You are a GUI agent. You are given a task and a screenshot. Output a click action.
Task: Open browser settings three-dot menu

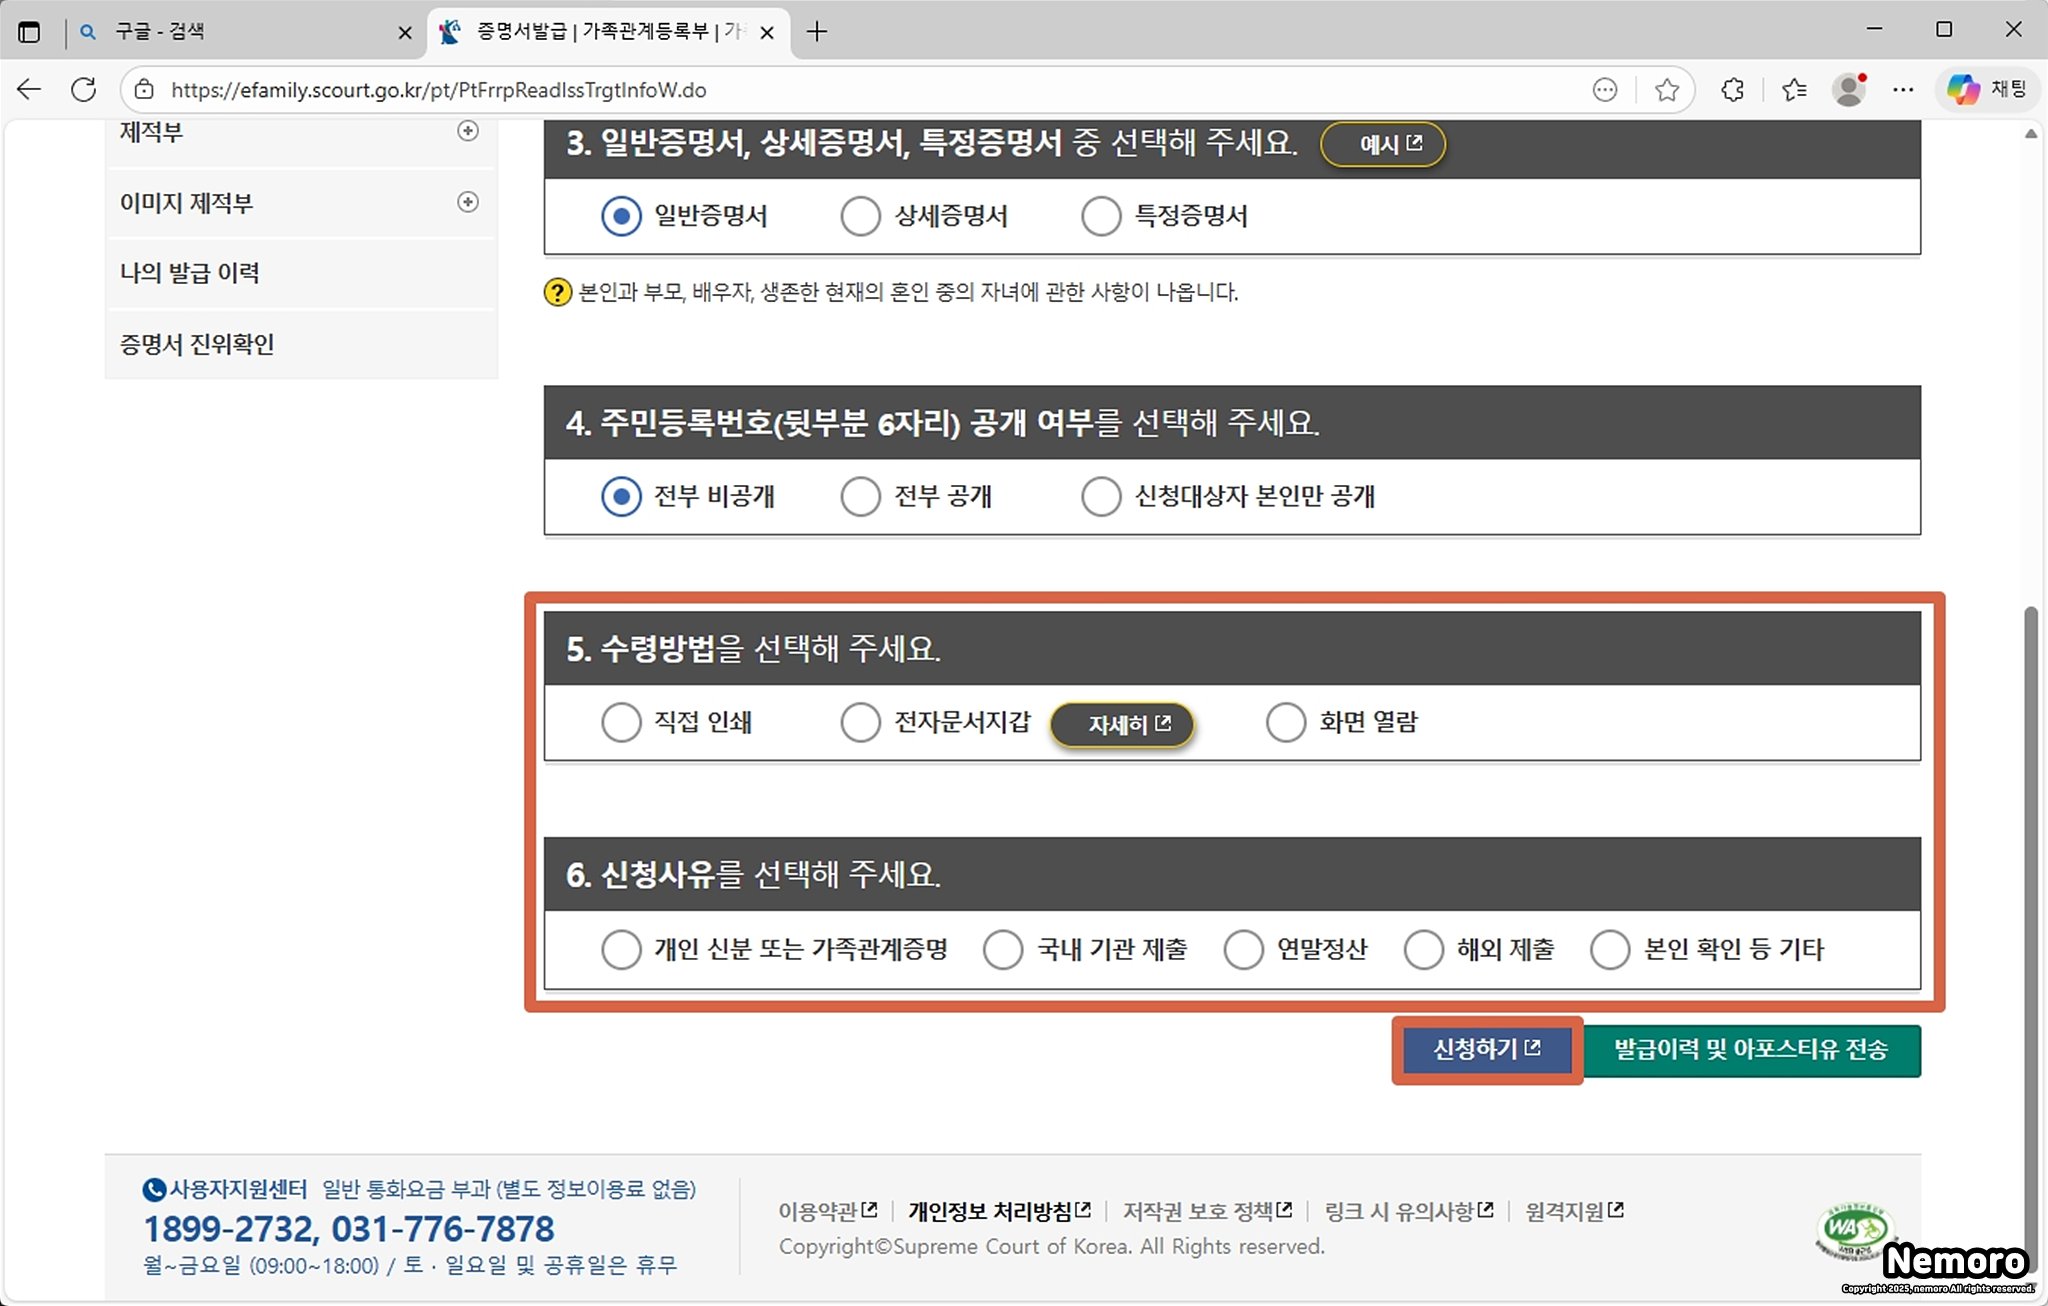1903,90
